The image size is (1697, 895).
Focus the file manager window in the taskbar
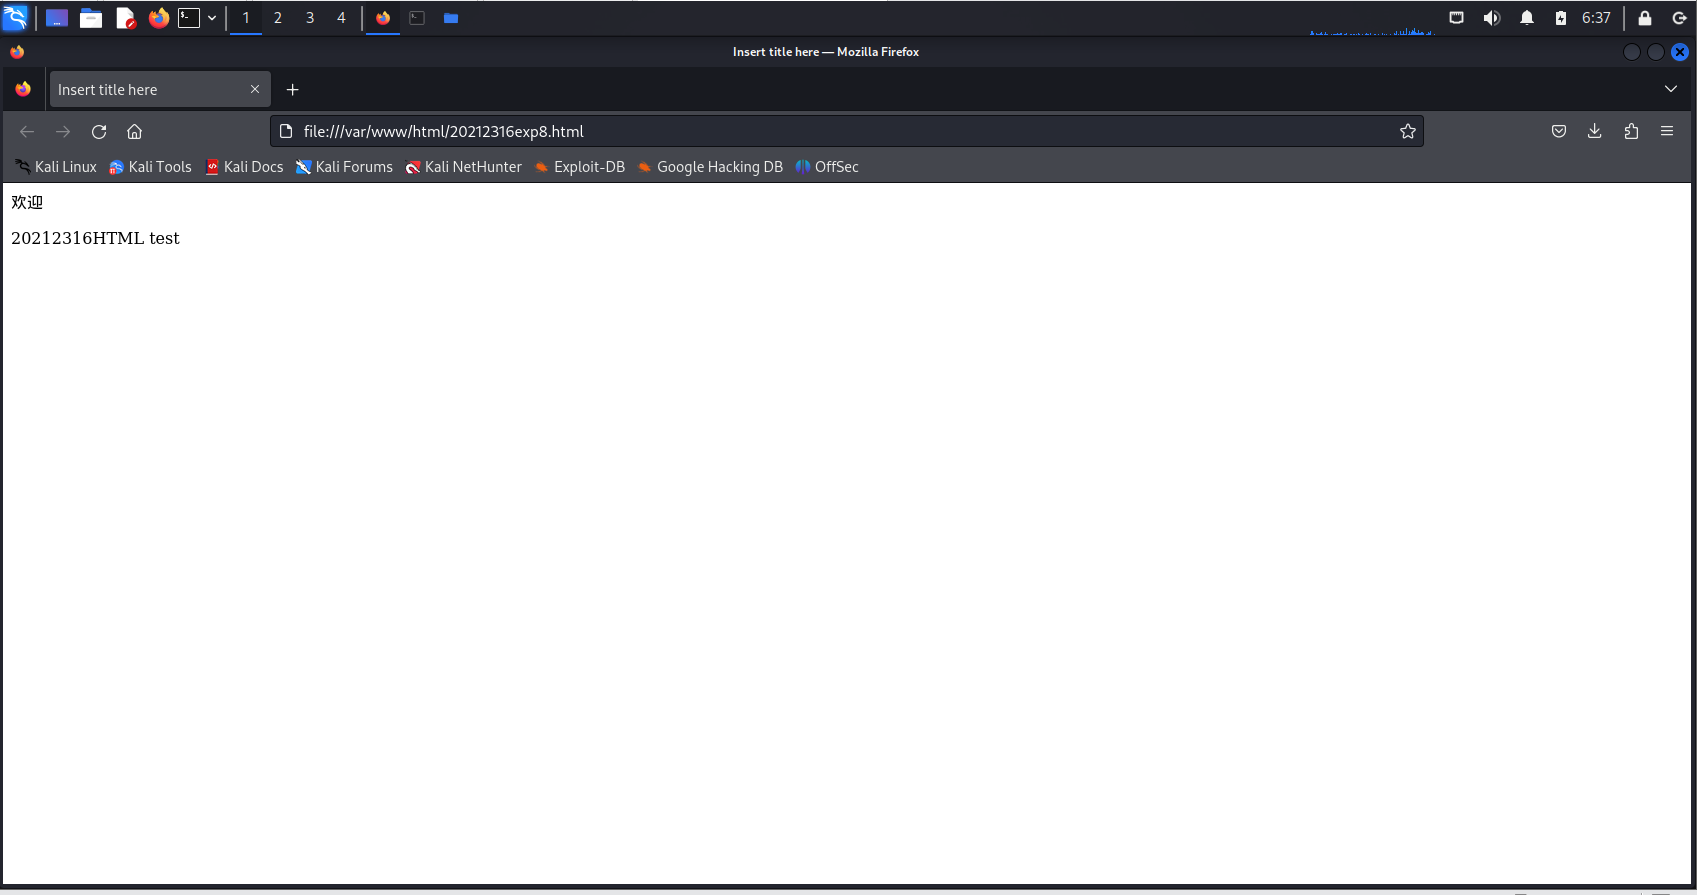coord(451,18)
